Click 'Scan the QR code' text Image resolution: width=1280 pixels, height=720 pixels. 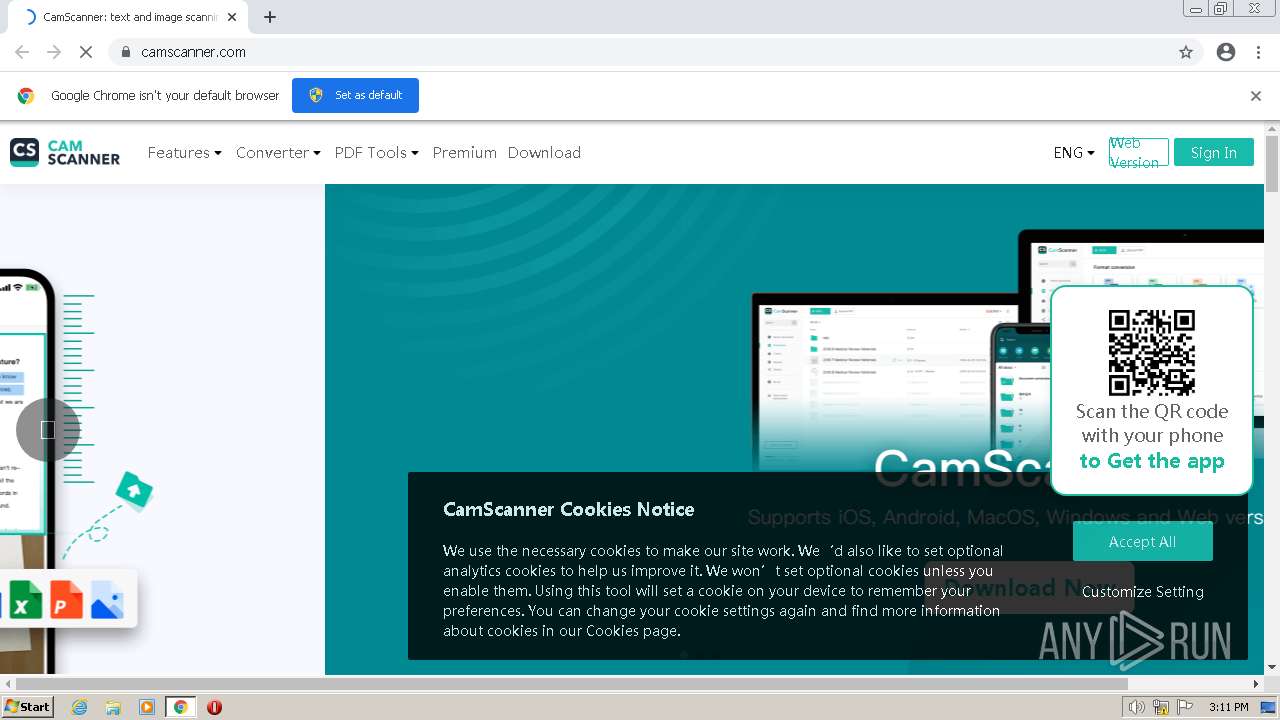1151,411
